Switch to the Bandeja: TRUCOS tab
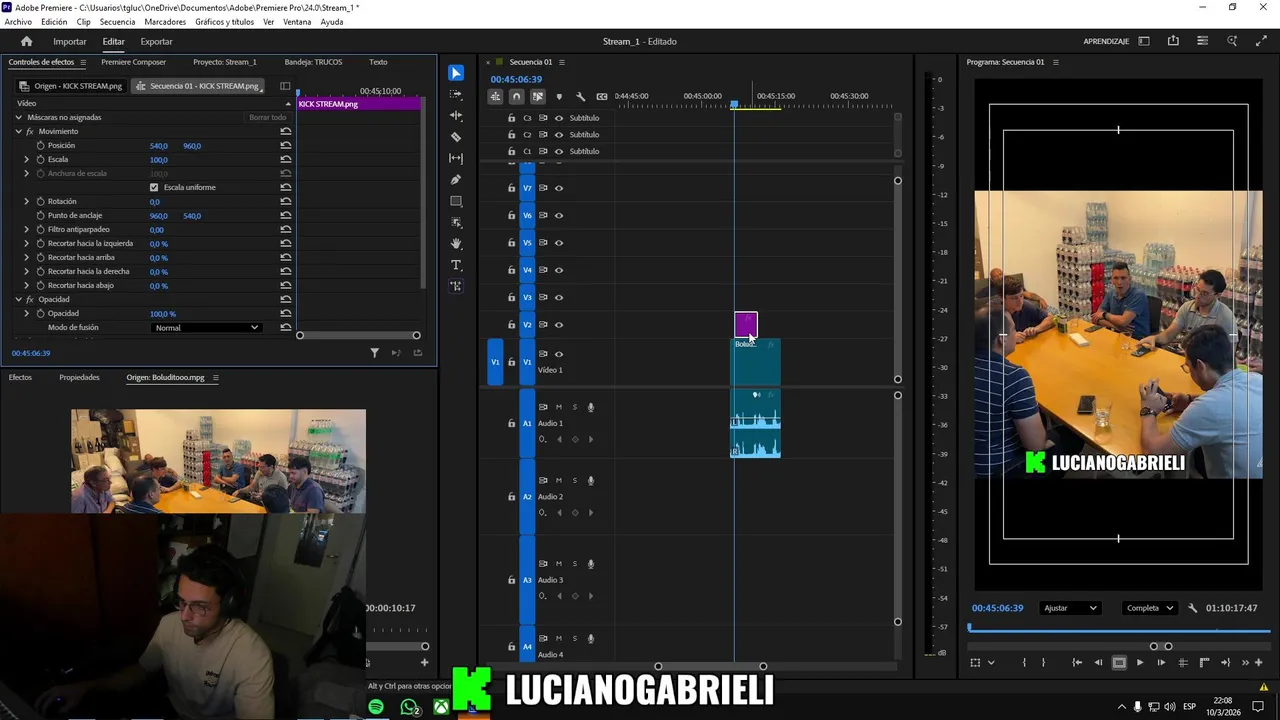The image size is (1280, 720). tap(313, 62)
